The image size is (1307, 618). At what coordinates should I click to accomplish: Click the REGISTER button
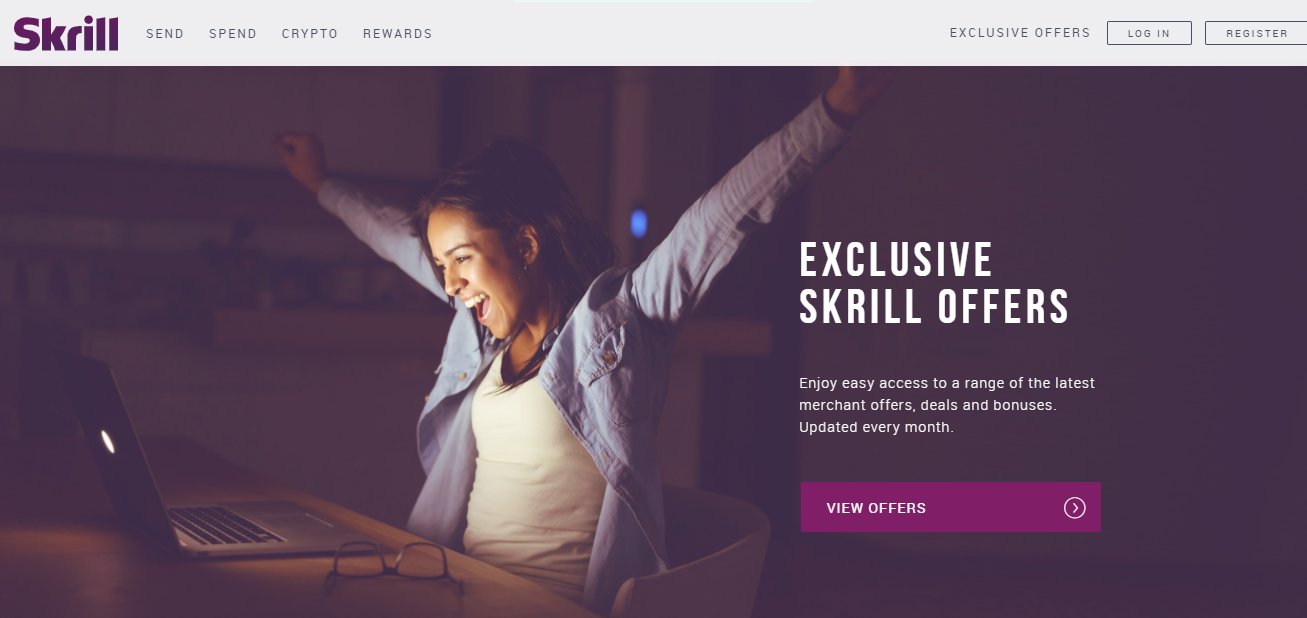(x=1256, y=33)
